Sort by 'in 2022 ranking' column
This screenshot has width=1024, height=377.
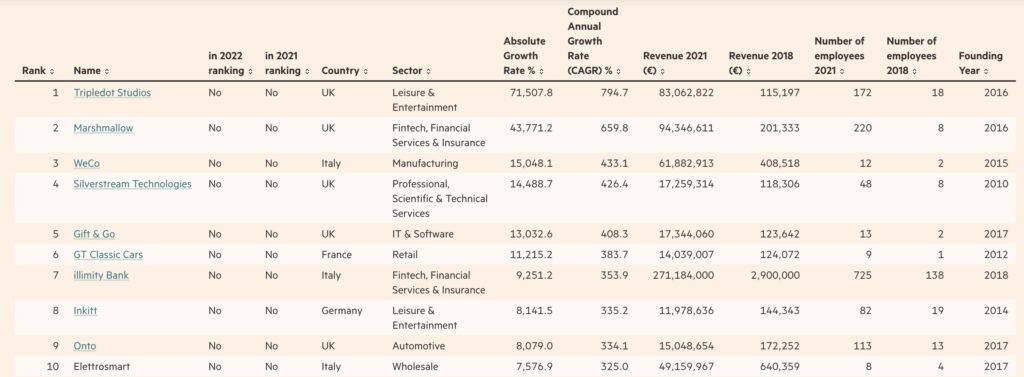(251, 71)
